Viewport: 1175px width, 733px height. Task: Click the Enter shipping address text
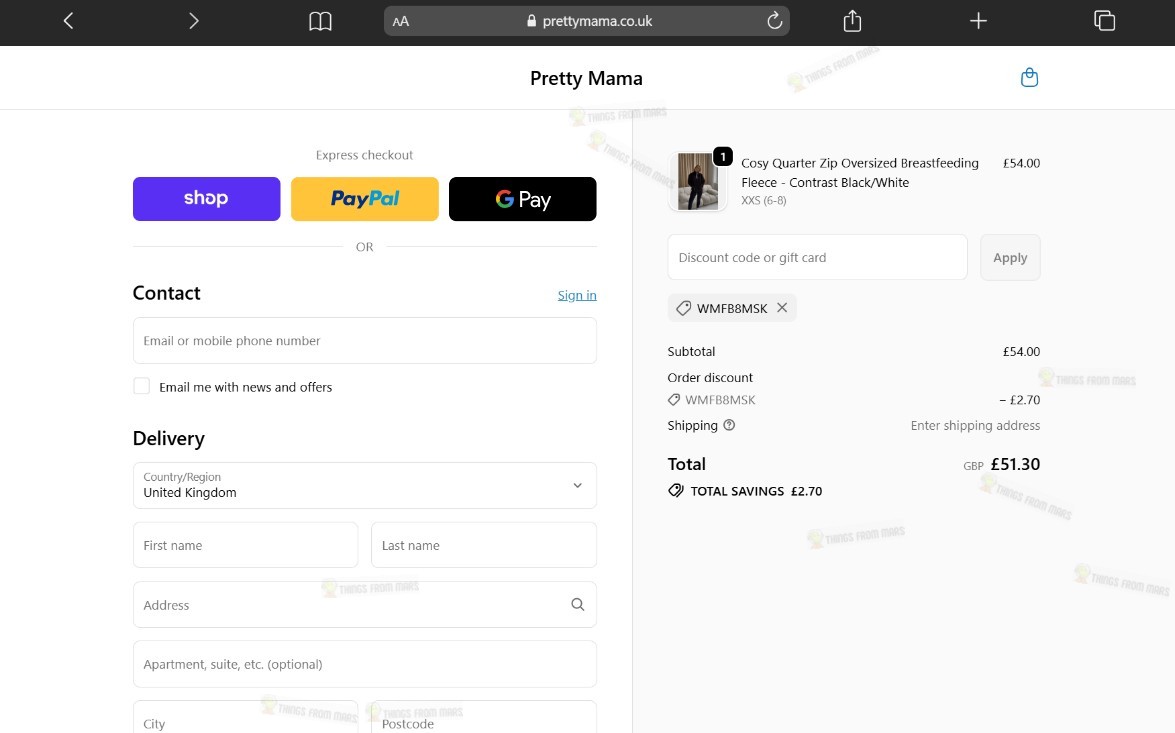tap(975, 425)
